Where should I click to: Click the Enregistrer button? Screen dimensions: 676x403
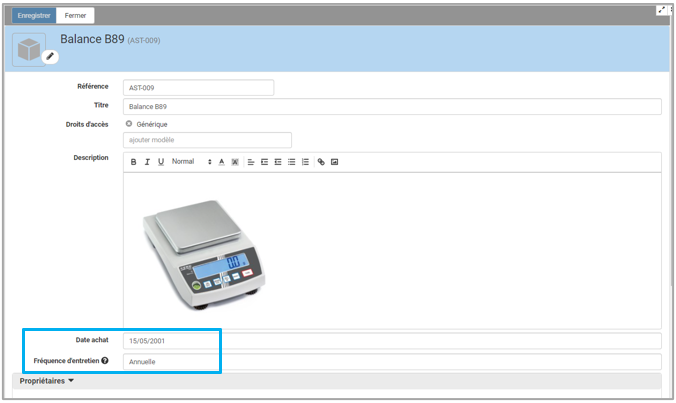coord(34,16)
